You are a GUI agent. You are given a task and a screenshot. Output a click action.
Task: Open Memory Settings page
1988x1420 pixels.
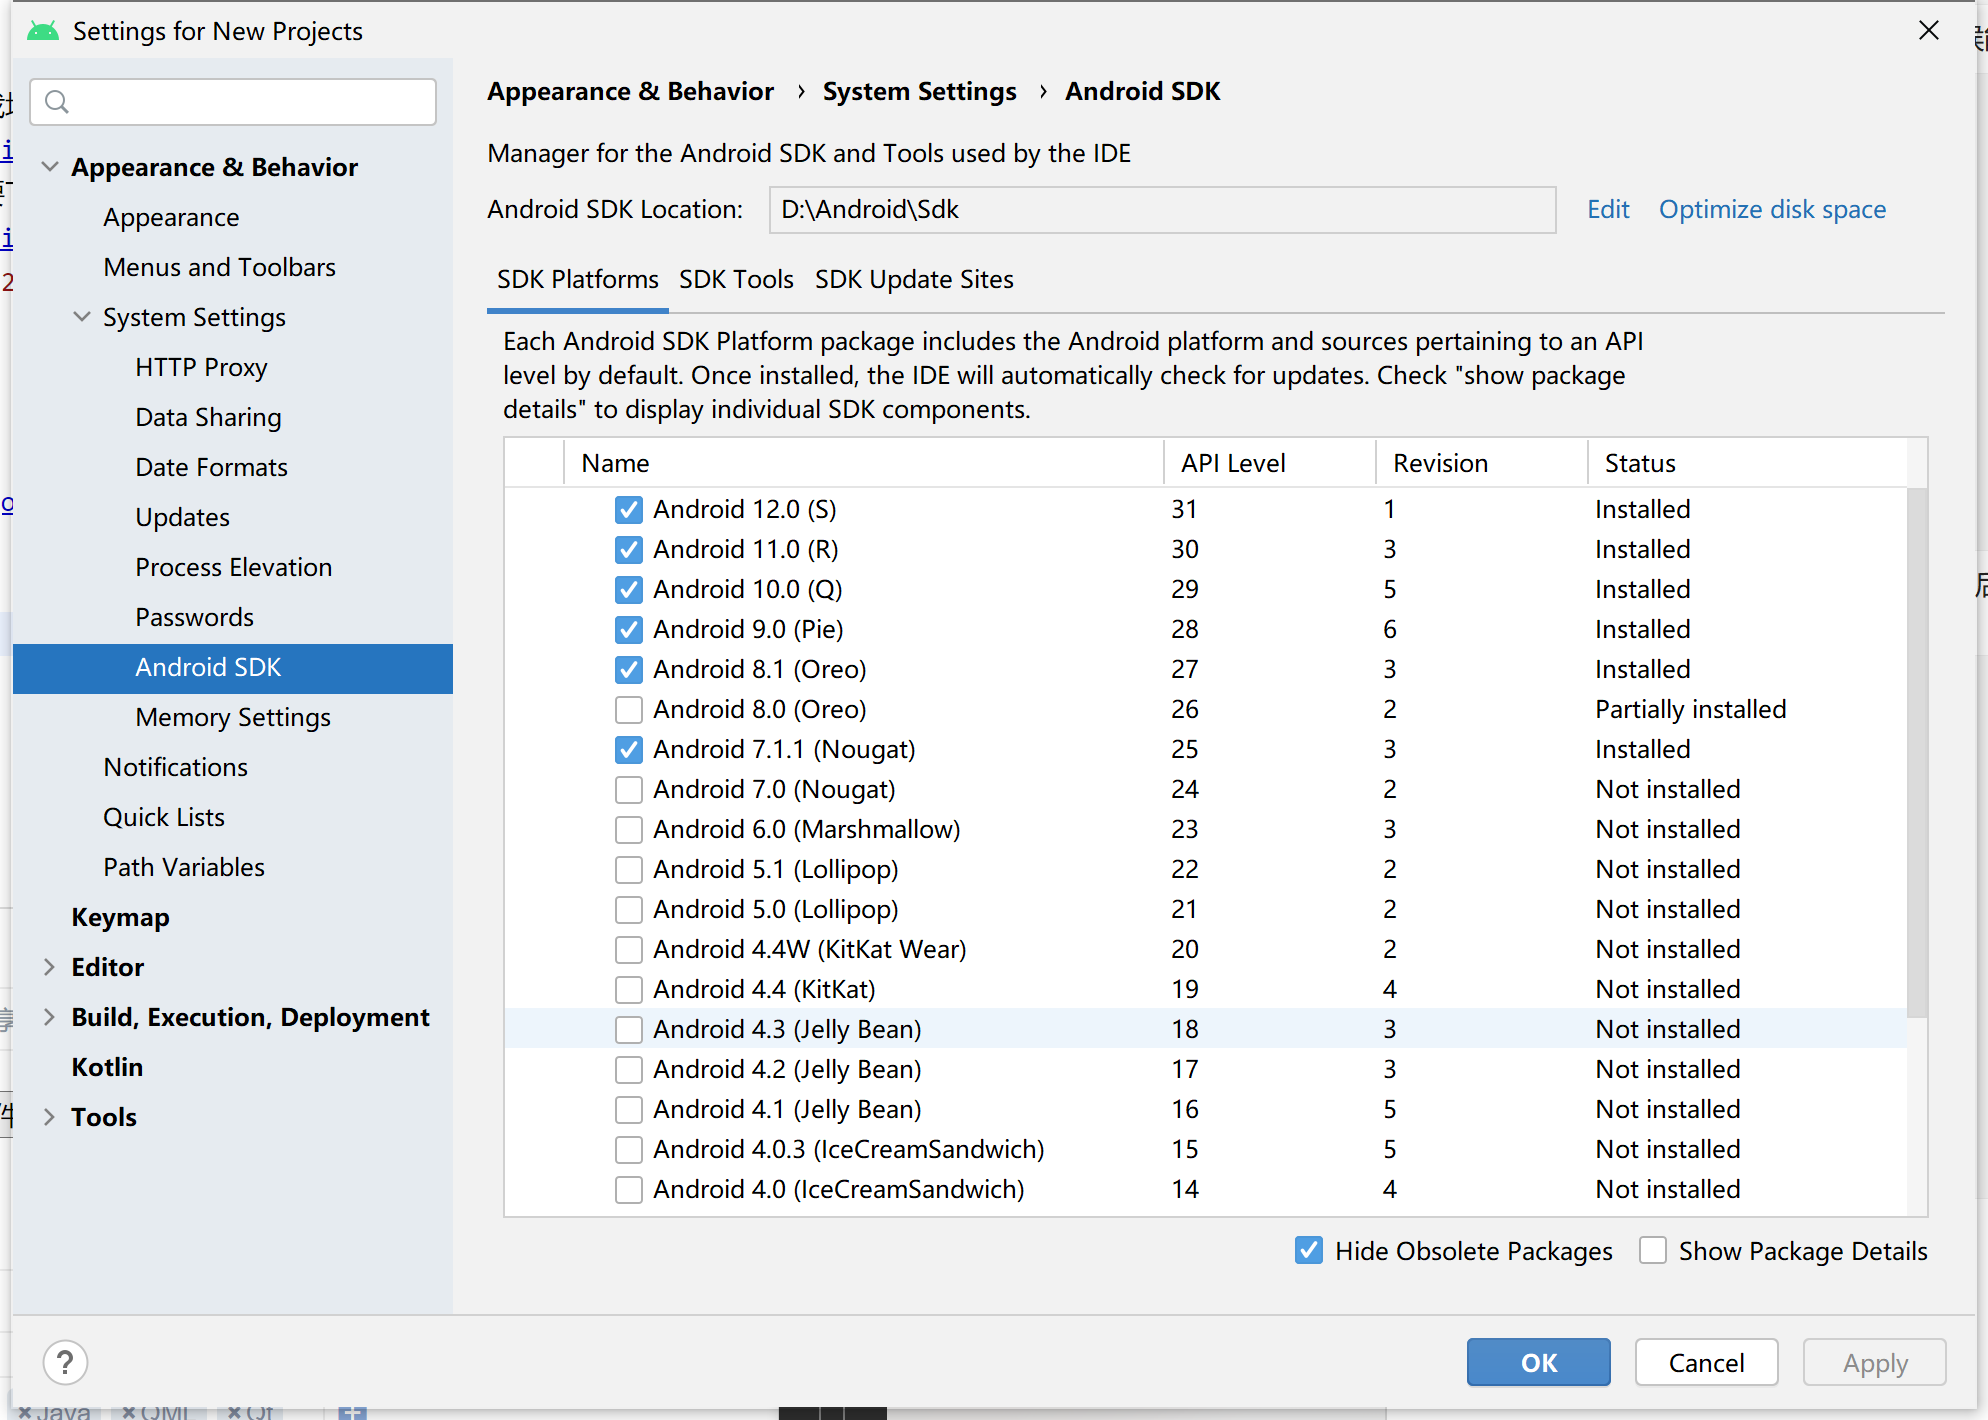pyautogui.click(x=232, y=717)
